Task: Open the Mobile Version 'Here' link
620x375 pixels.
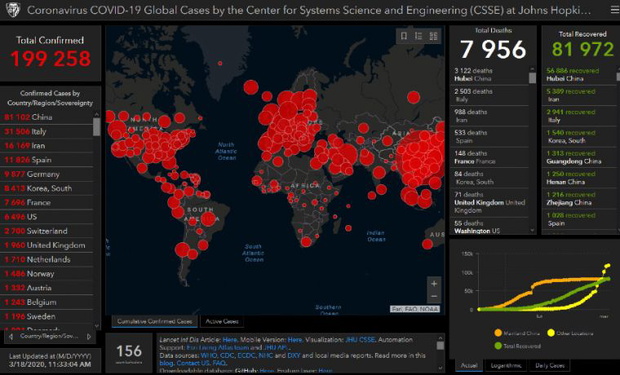Action: pos(295,340)
